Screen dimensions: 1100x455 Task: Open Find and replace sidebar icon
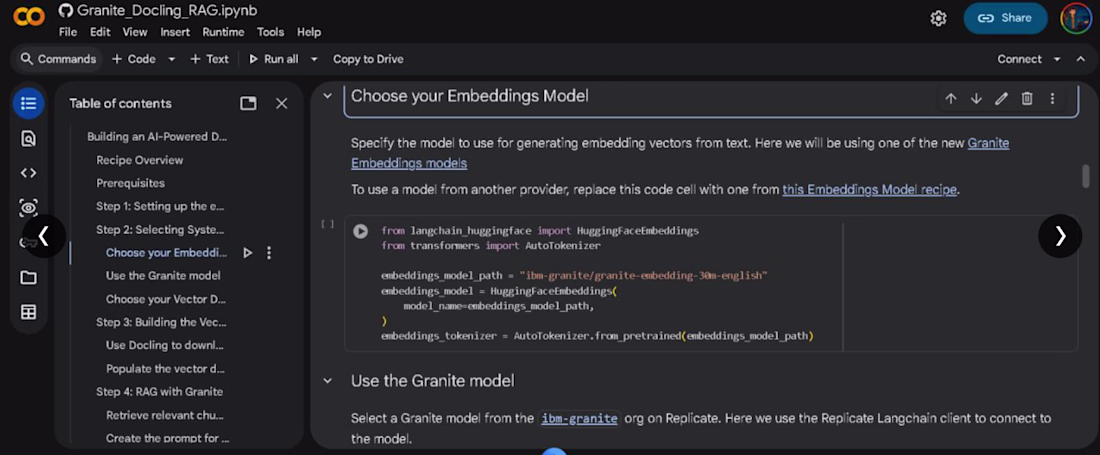click(x=28, y=138)
